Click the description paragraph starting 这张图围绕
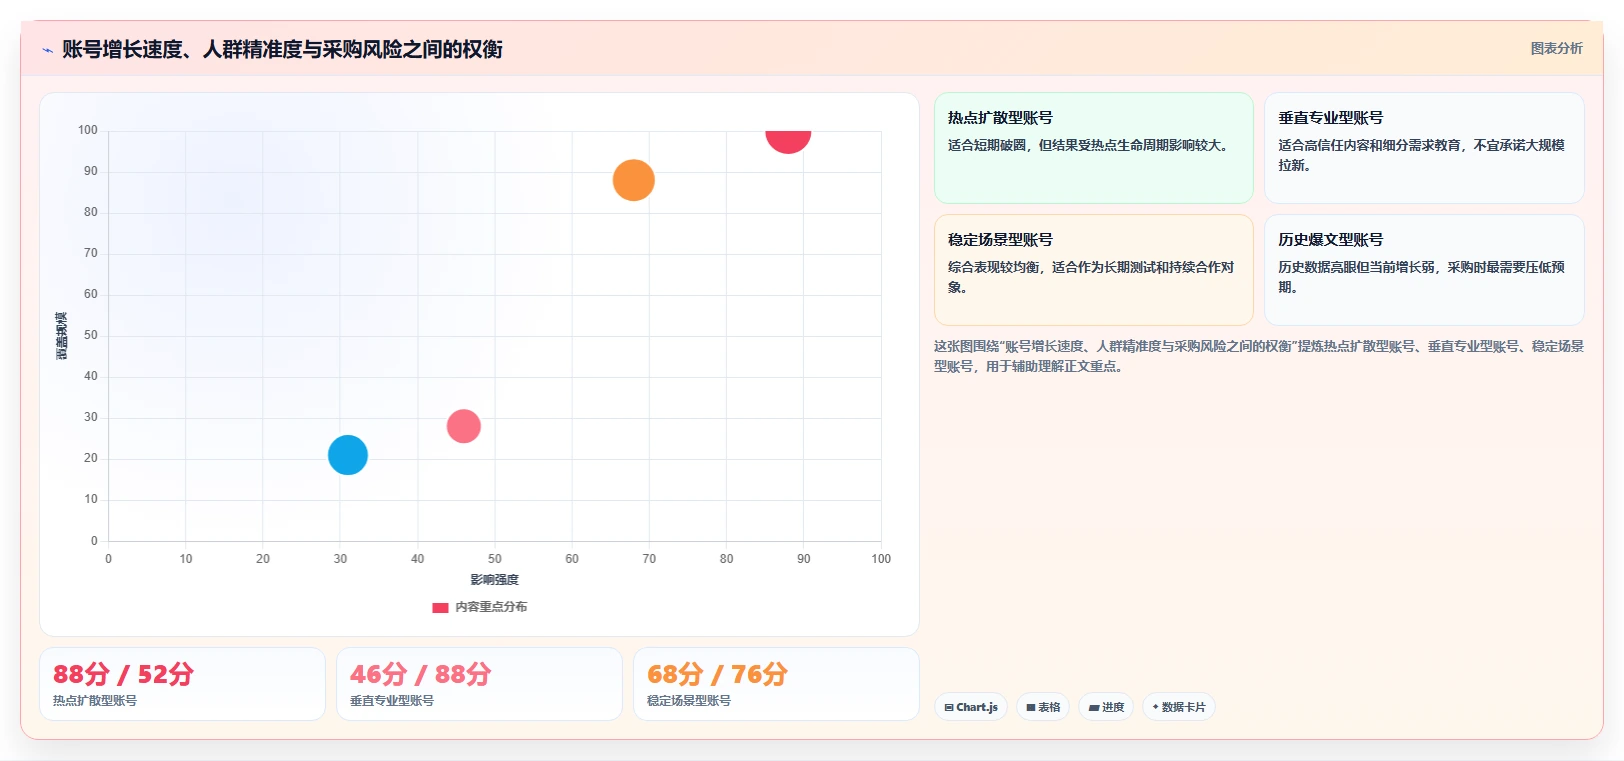 (x=1258, y=356)
